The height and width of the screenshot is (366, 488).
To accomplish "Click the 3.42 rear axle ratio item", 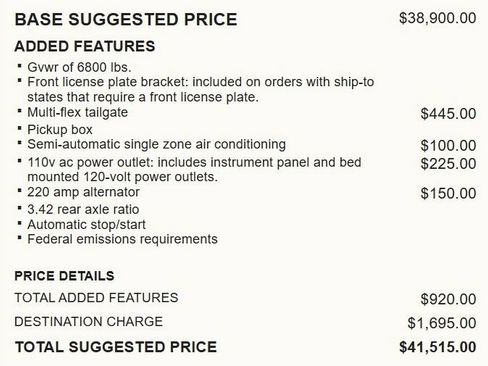I will (x=83, y=210).
